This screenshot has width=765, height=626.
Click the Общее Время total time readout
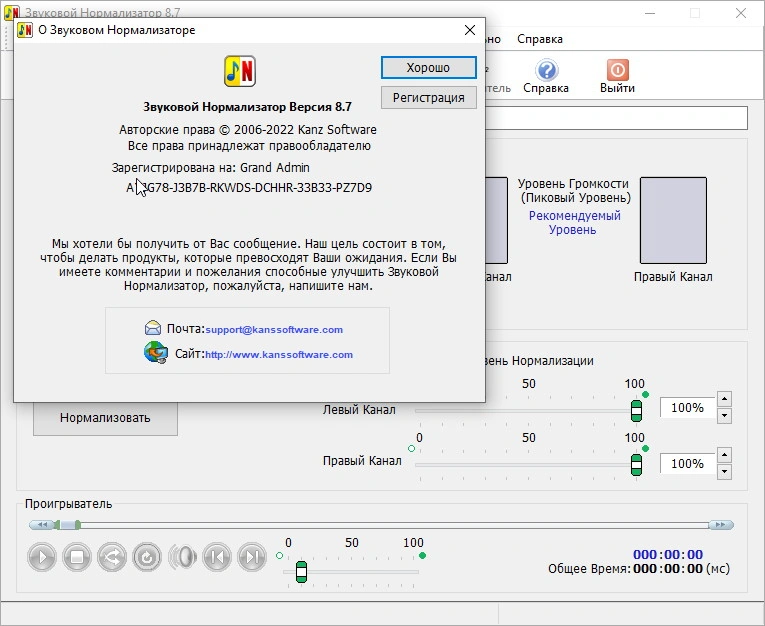(639, 569)
